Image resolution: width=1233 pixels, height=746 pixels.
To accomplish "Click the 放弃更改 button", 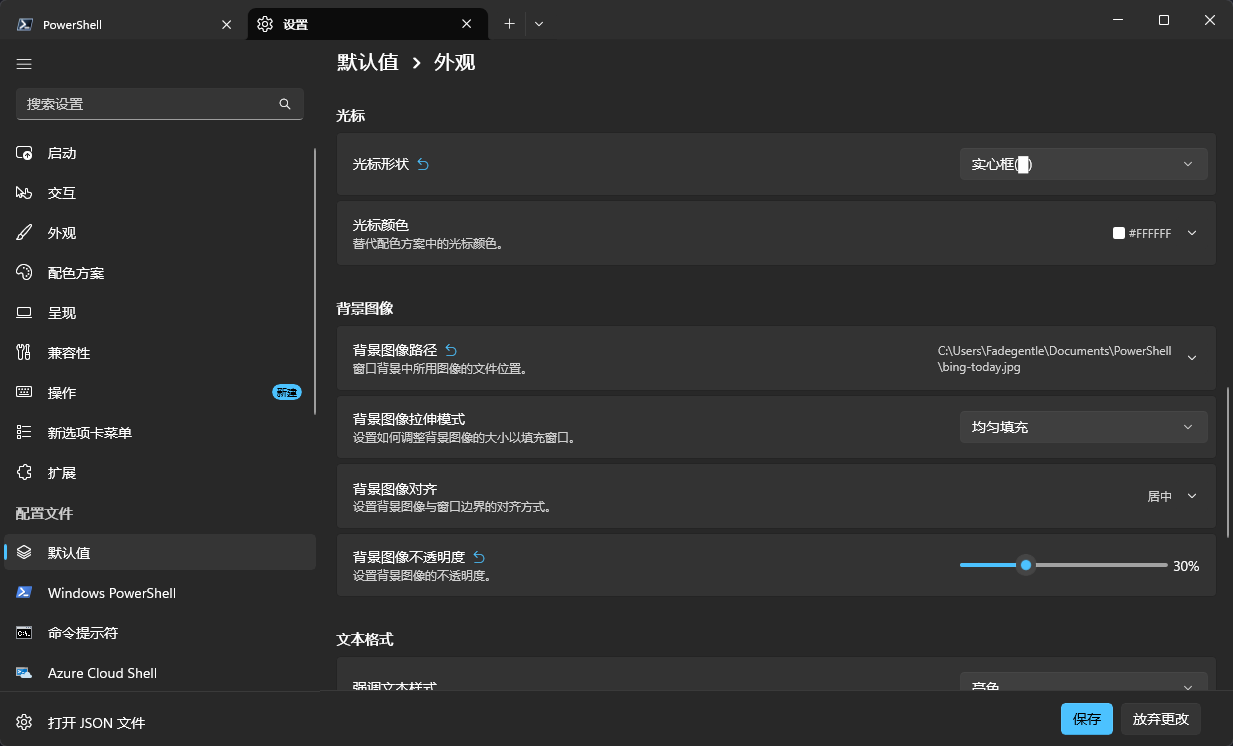I will pos(1161,719).
